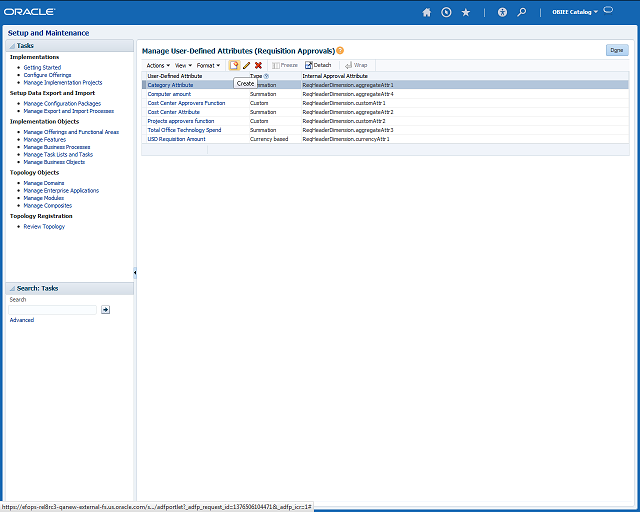Open the Format menu
The width and height of the screenshot is (640, 512).
coord(208,65)
